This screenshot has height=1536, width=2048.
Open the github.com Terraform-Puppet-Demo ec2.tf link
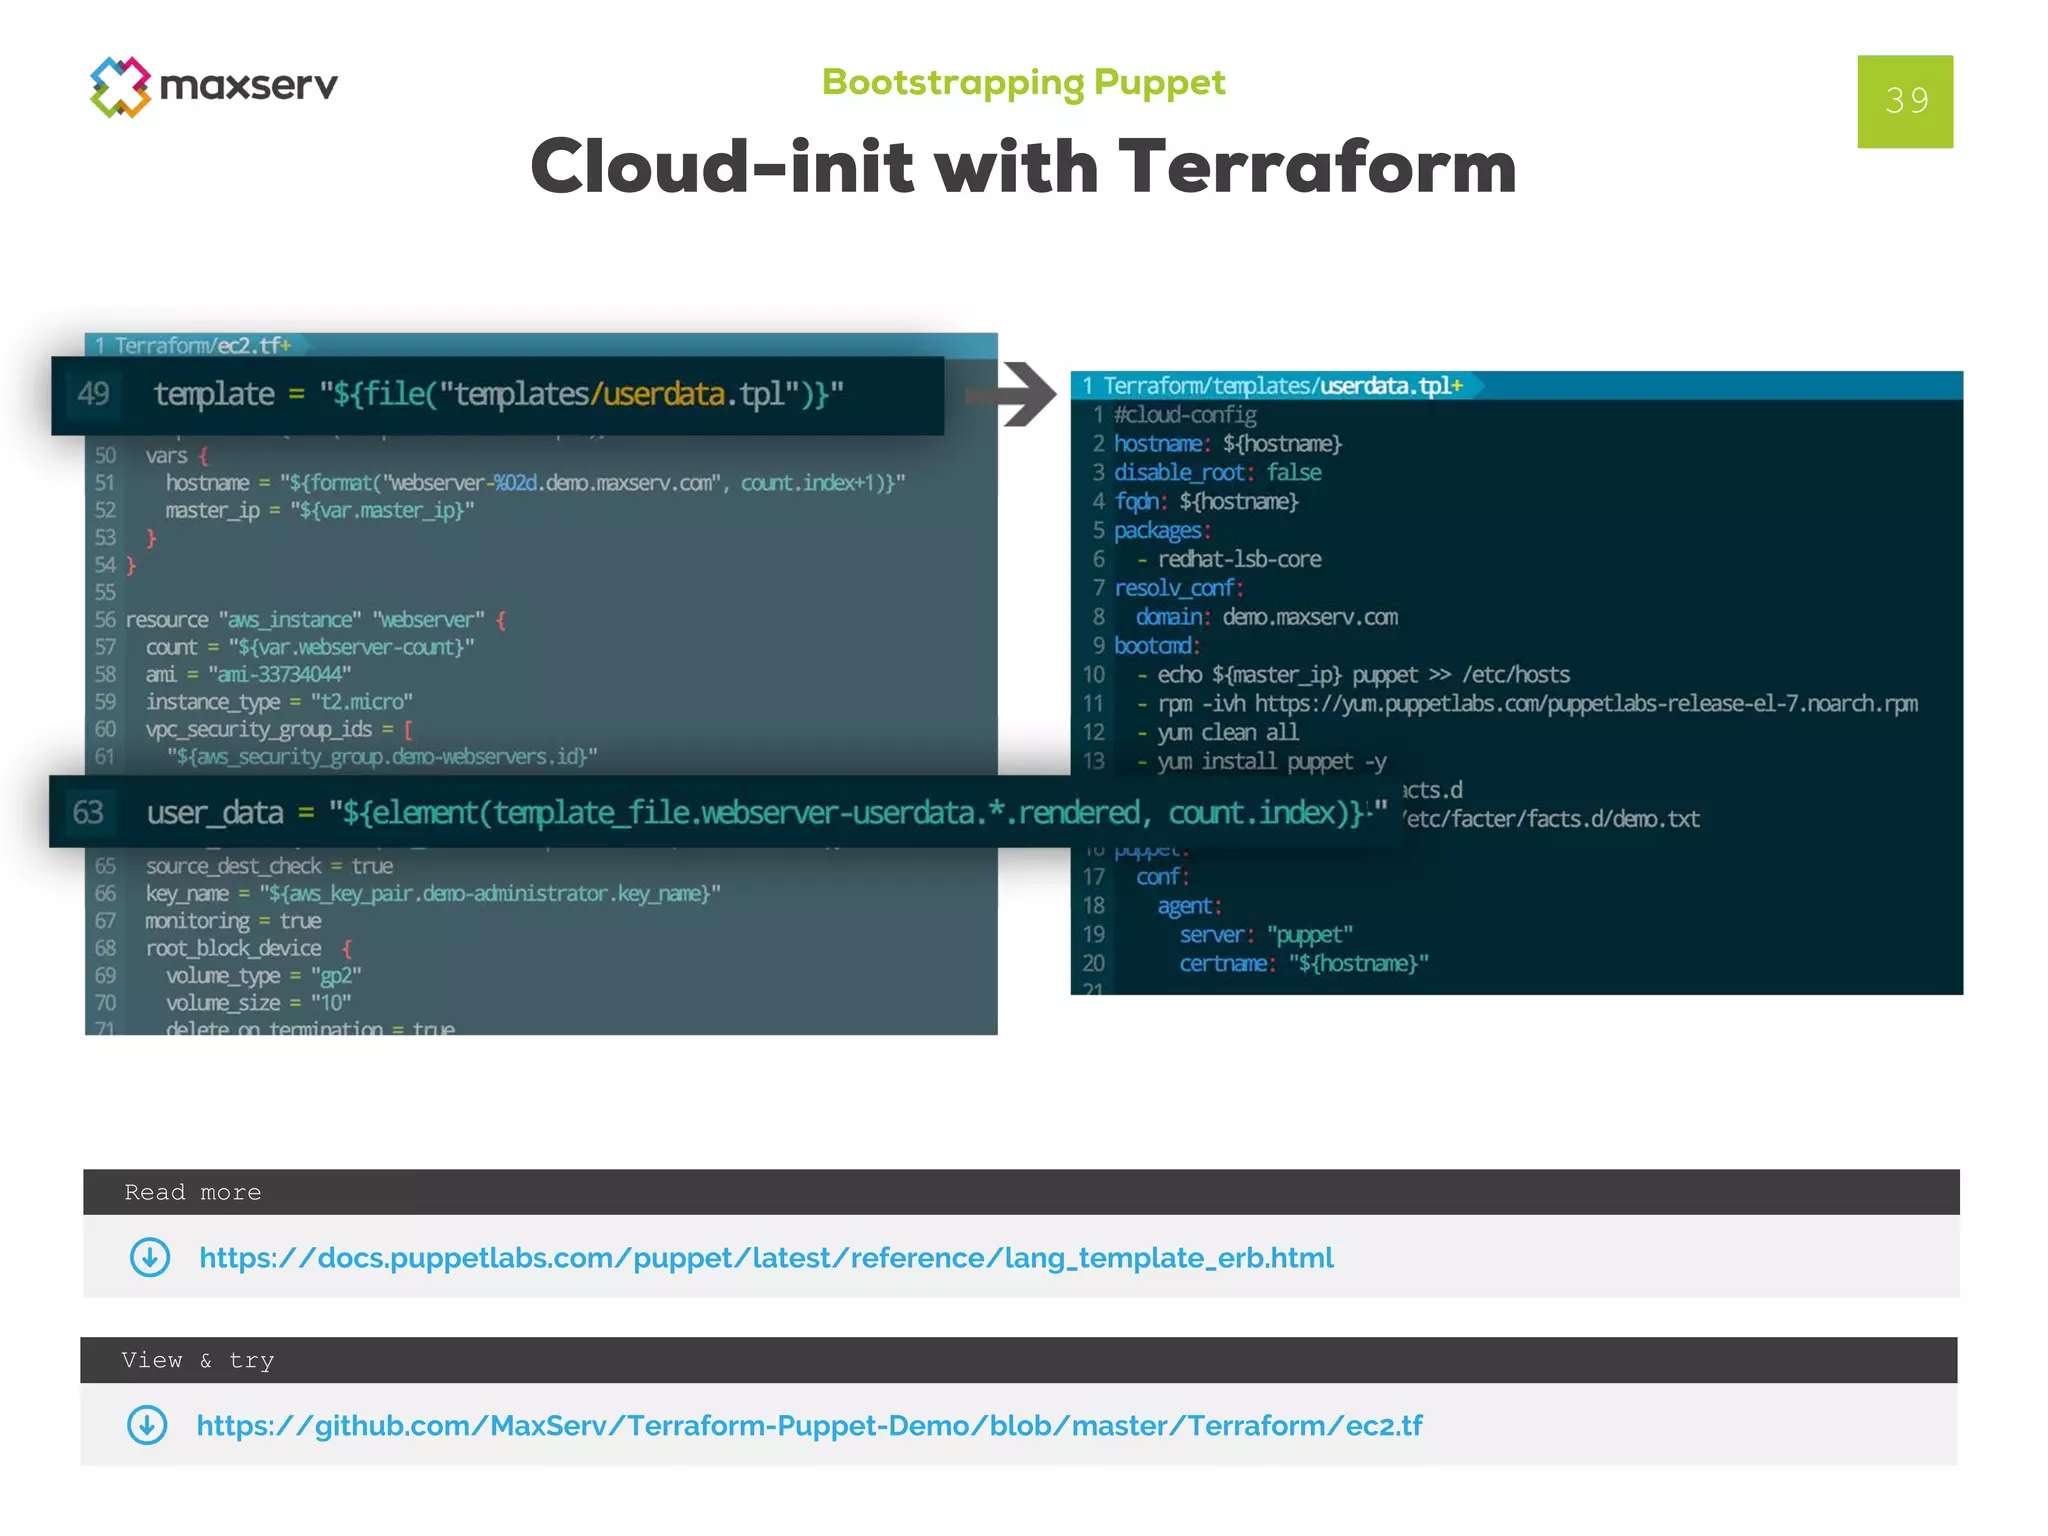[x=809, y=1426]
